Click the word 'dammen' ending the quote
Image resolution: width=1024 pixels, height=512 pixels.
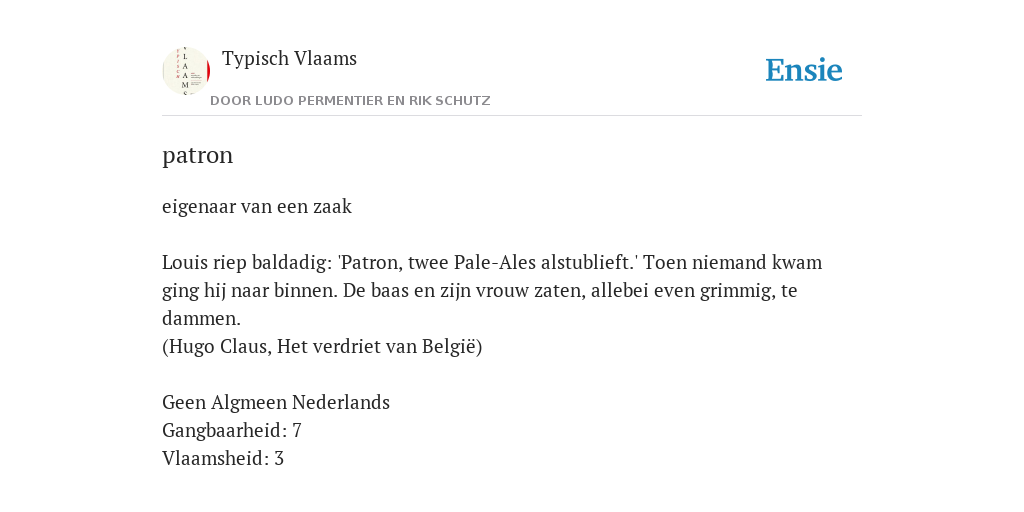coord(199,319)
